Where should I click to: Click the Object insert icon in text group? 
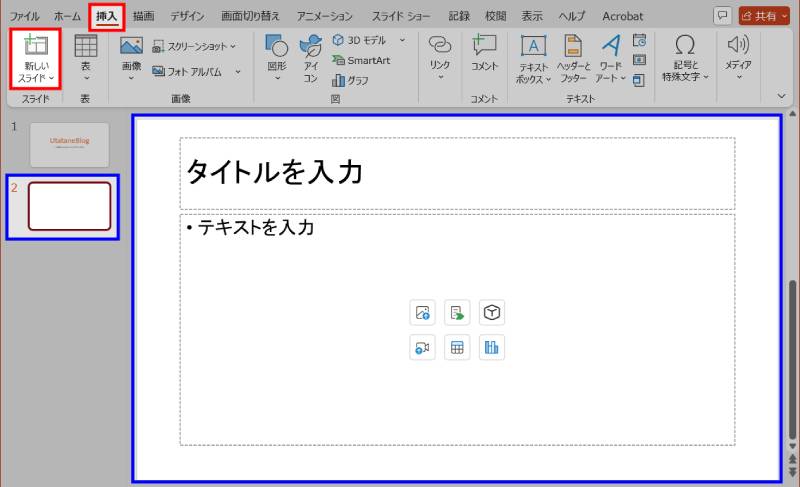639,80
